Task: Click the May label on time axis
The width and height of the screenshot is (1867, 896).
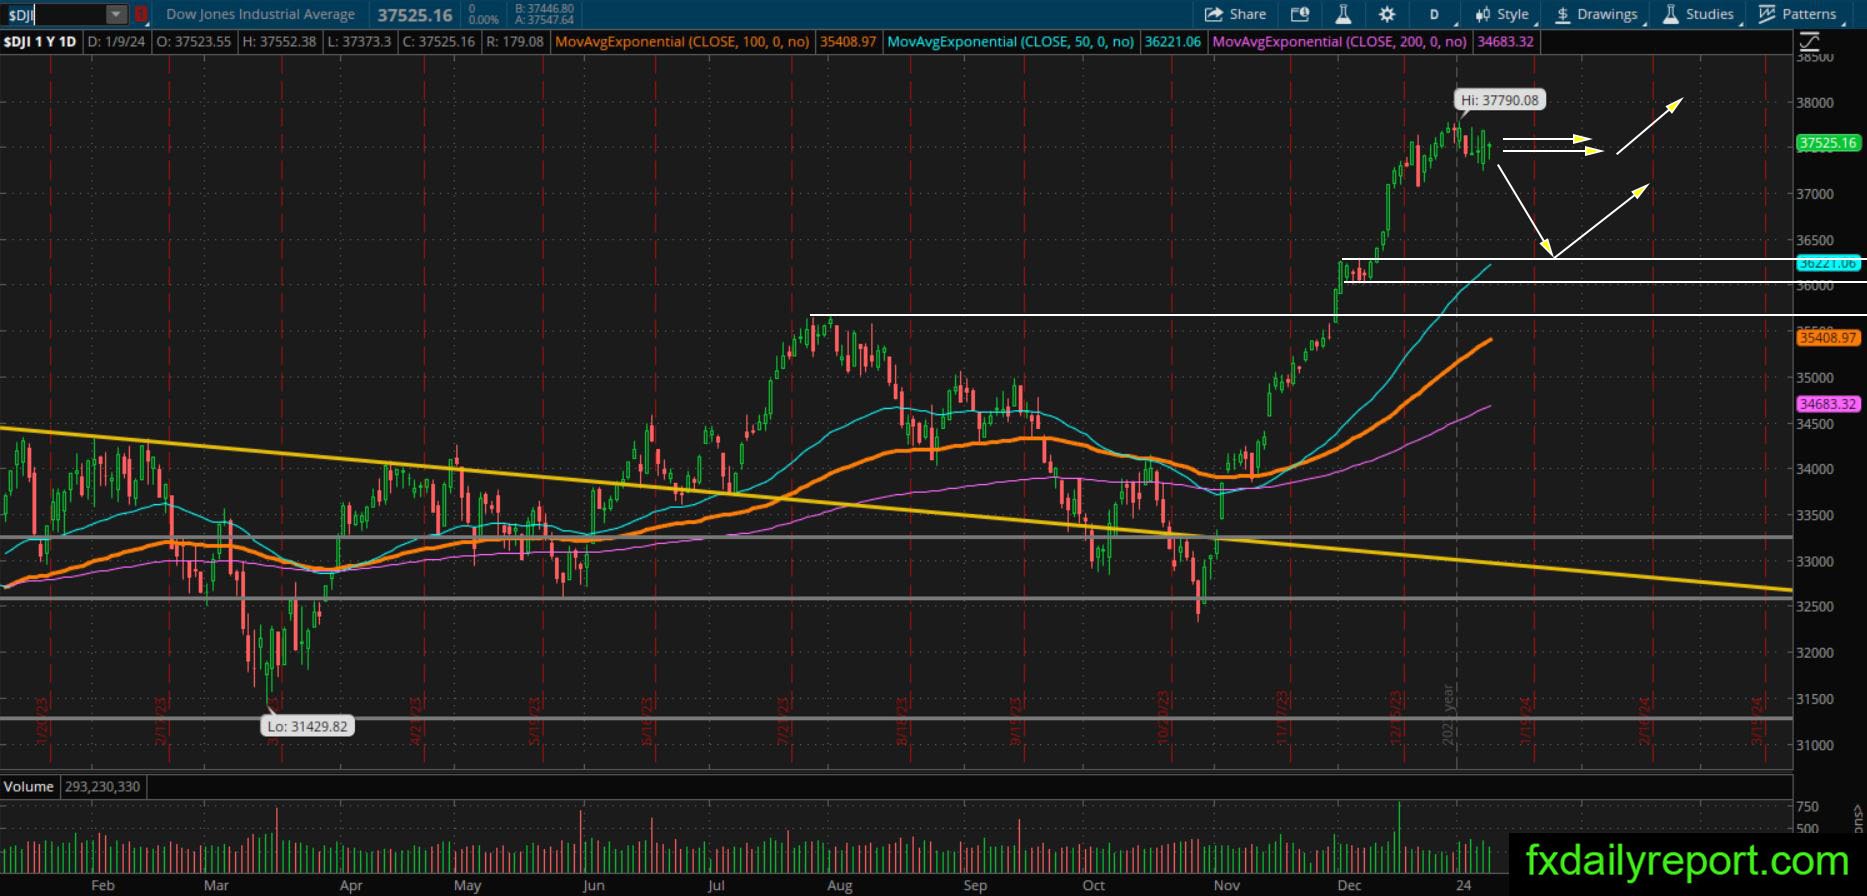Action: 467,885
